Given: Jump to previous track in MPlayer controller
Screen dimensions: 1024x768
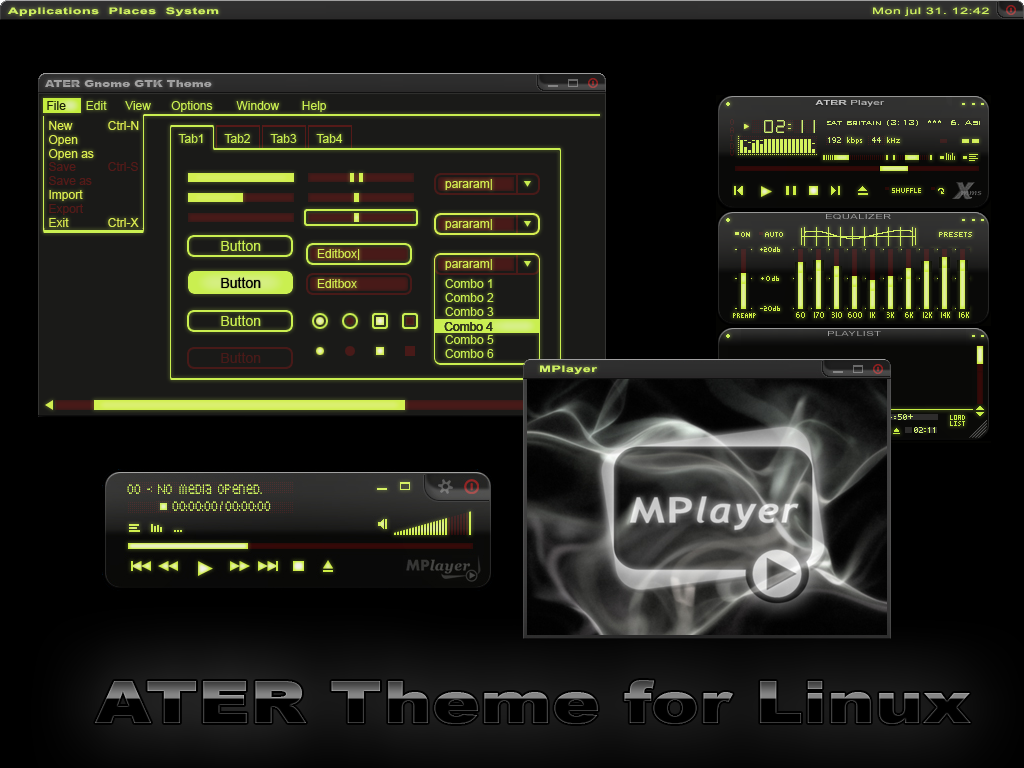Looking at the screenshot, I should point(140,566).
